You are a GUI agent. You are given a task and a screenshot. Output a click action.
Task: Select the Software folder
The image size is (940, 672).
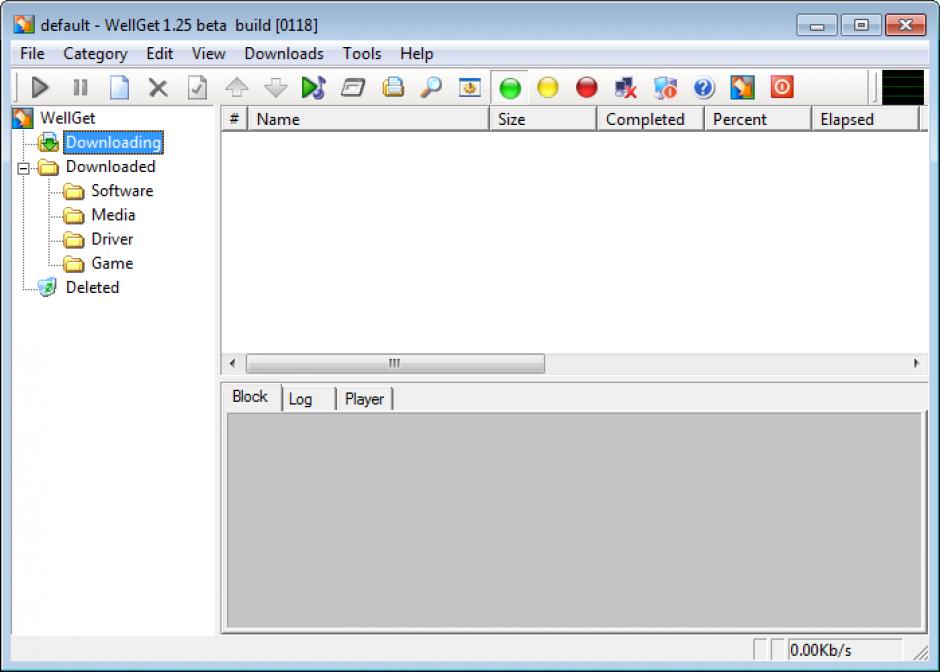coord(122,191)
